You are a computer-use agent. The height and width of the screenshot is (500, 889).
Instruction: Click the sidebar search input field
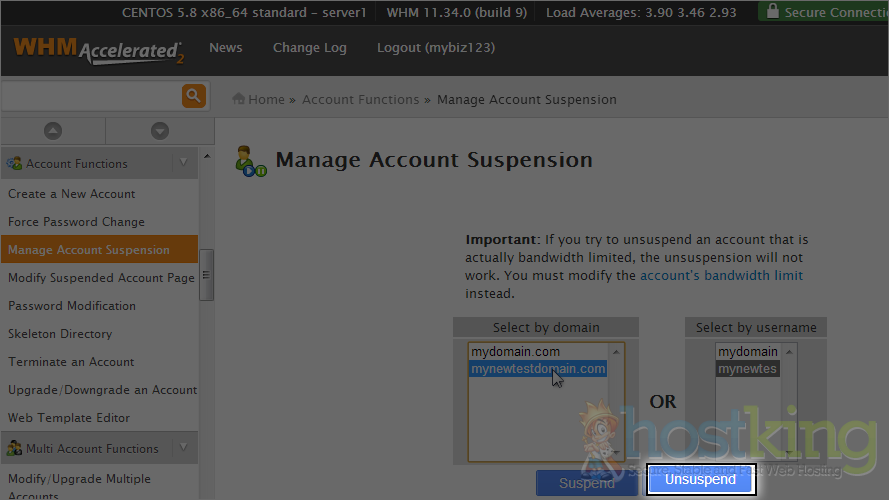click(90, 96)
